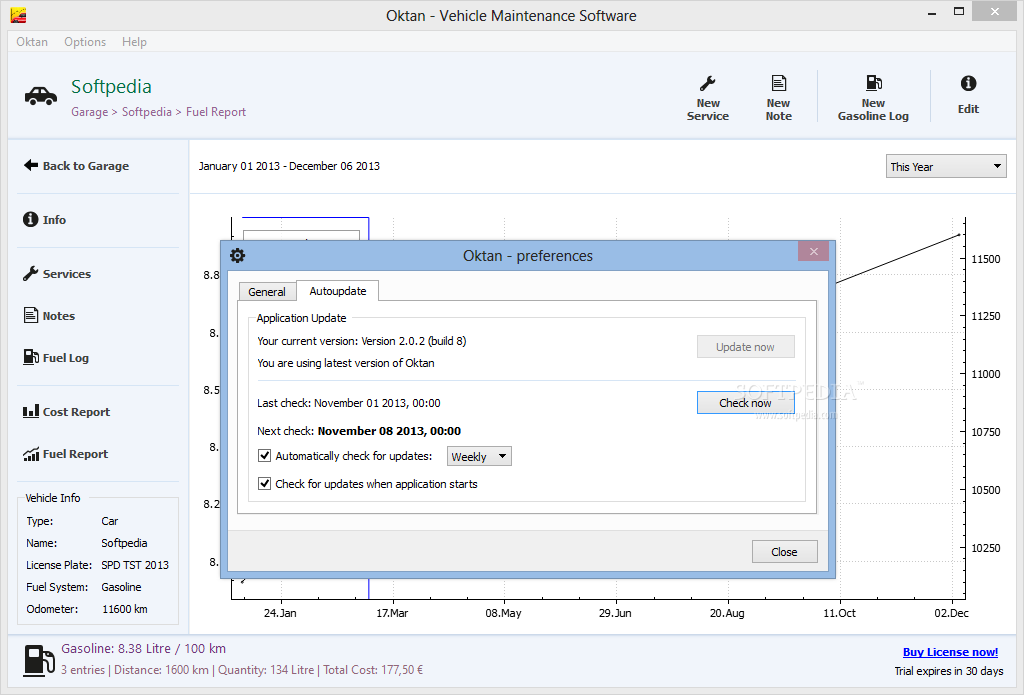This screenshot has height=695, width=1024.
Task: Click License Plate value SPD TST 2013
Action: pyautogui.click(x=135, y=565)
